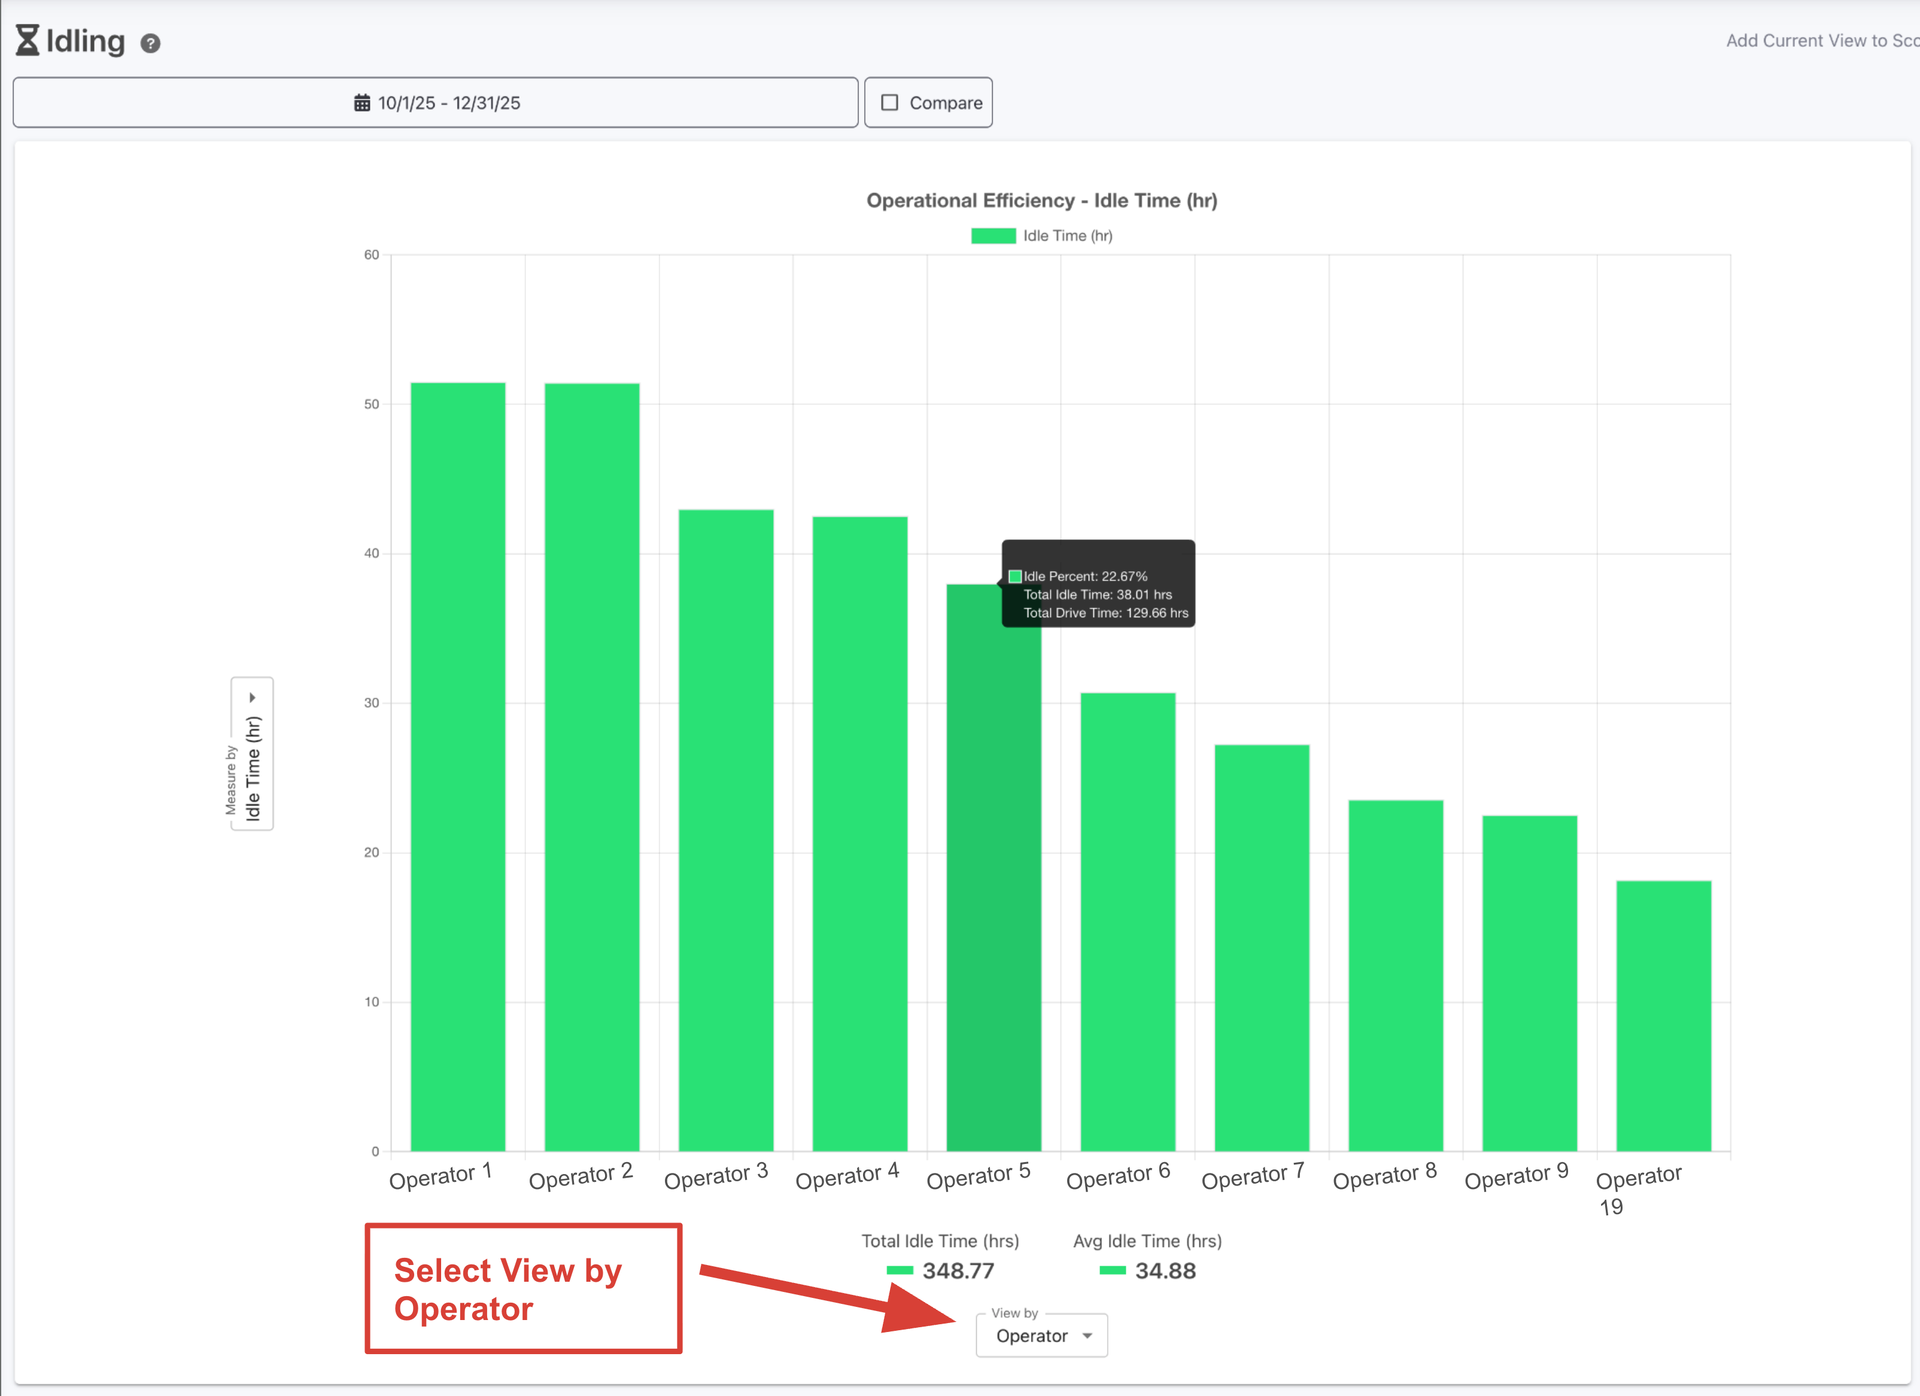Click the Operator 6 bar
The height and width of the screenshot is (1396, 1920).
pos(1127,921)
